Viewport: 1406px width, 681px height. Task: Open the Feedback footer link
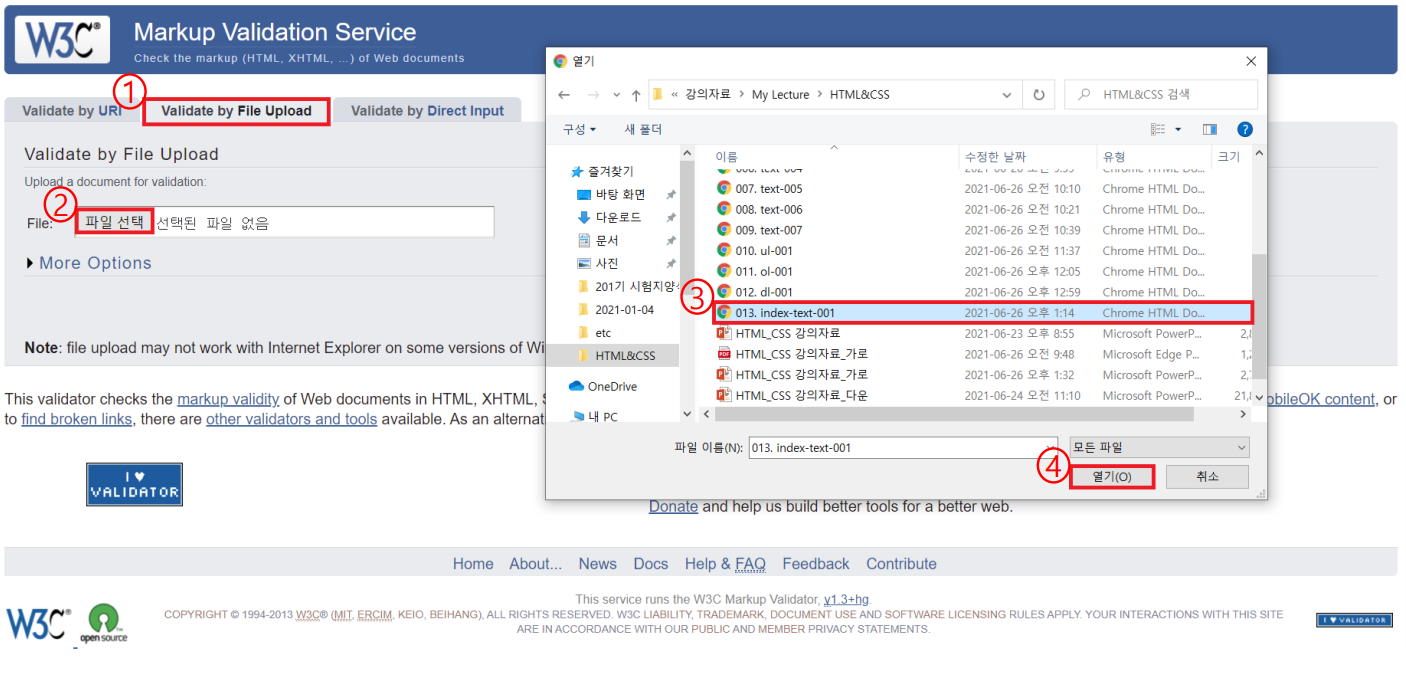point(816,564)
